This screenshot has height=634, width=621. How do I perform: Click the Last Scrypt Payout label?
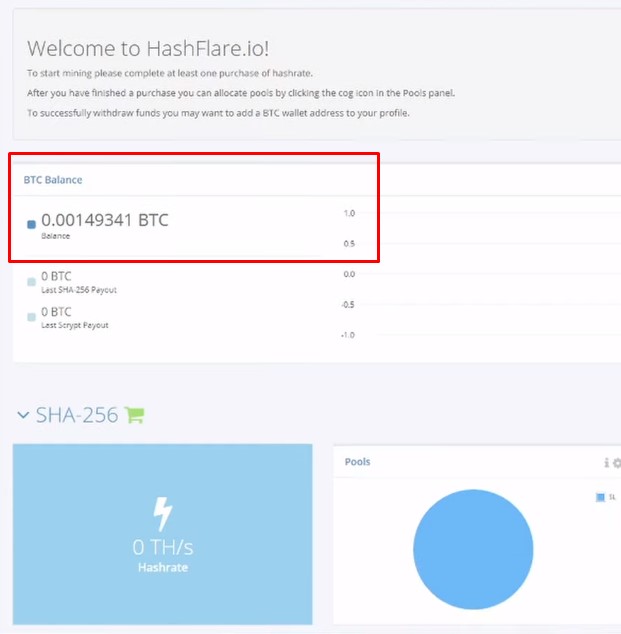click(x=75, y=325)
